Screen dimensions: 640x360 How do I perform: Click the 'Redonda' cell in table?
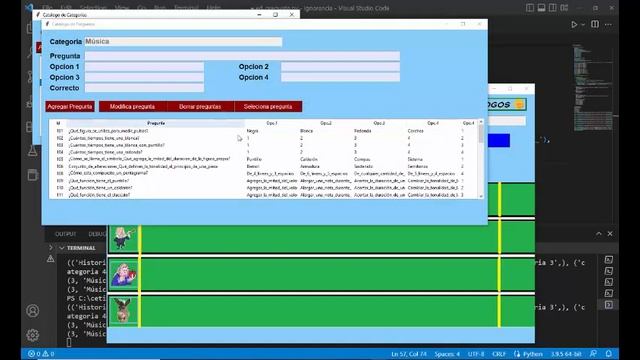(362, 131)
